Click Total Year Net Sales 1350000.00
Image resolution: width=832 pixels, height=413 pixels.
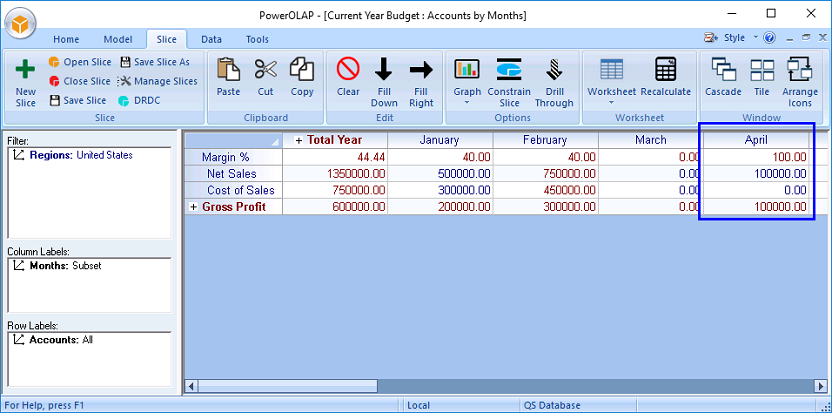coord(335,174)
